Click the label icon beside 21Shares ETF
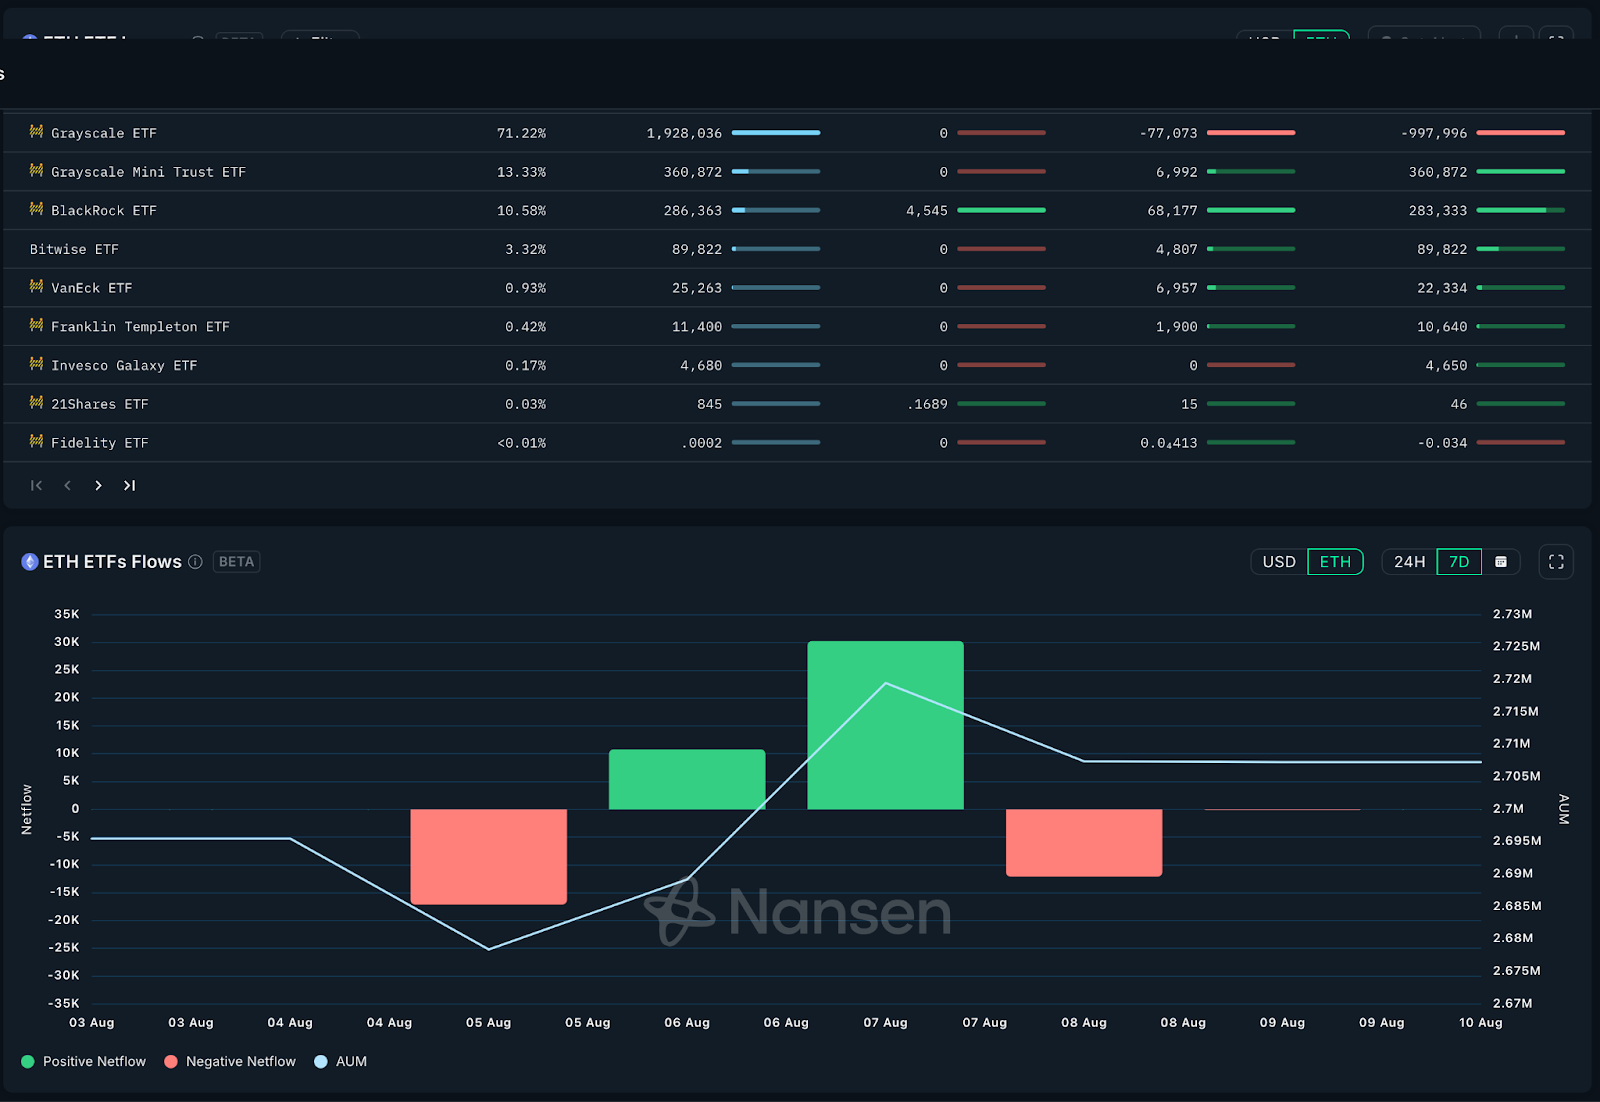Image resolution: width=1600 pixels, height=1102 pixels. point(36,403)
